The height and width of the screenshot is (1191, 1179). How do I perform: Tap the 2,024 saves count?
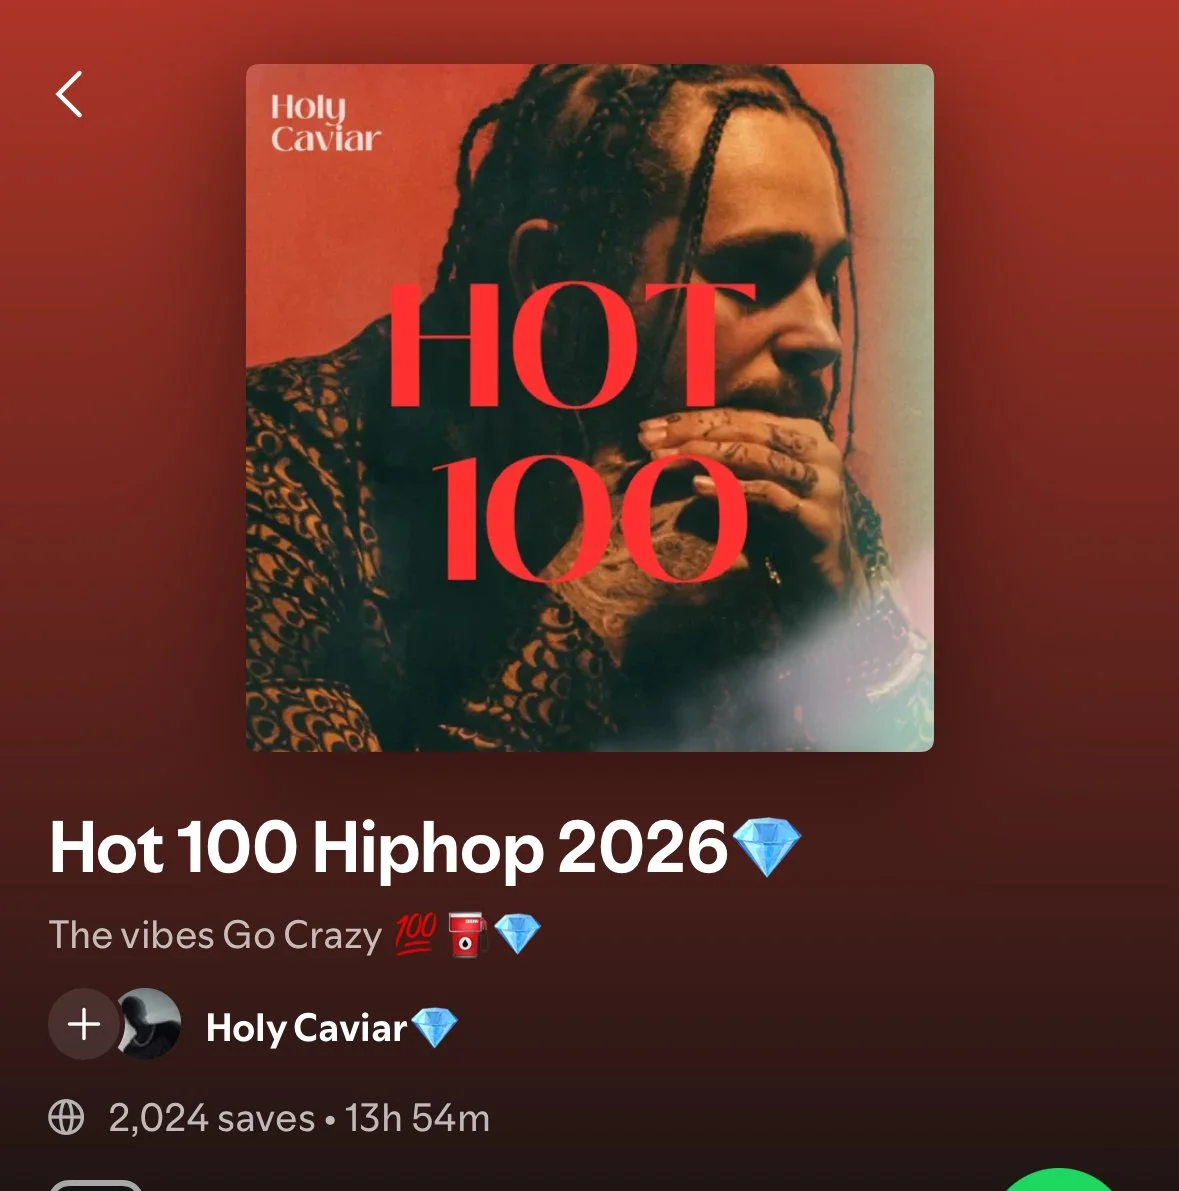[212, 1118]
